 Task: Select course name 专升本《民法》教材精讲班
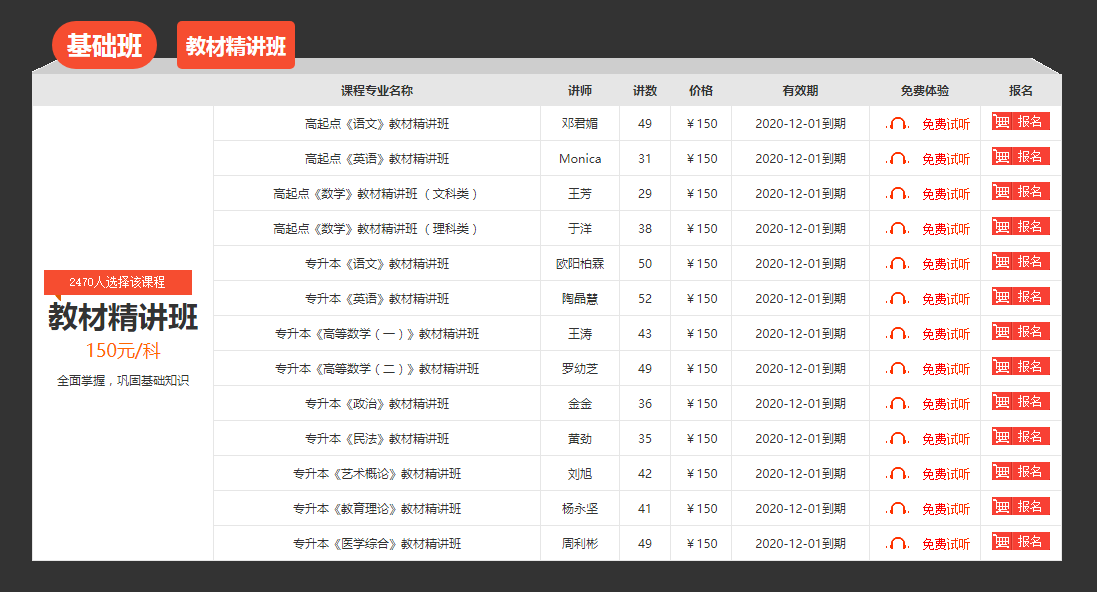click(377, 439)
